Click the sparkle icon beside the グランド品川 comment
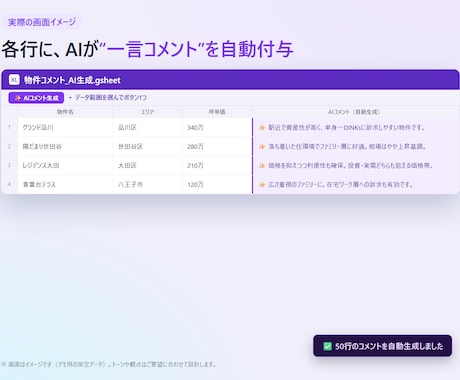The width and height of the screenshot is (460, 380). pyautogui.click(x=262, y=127)
